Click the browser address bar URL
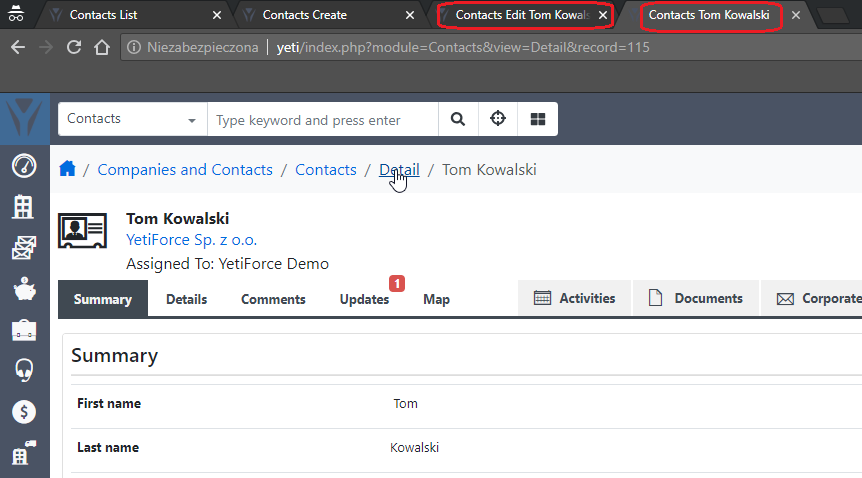 click(x=462, y=47)
